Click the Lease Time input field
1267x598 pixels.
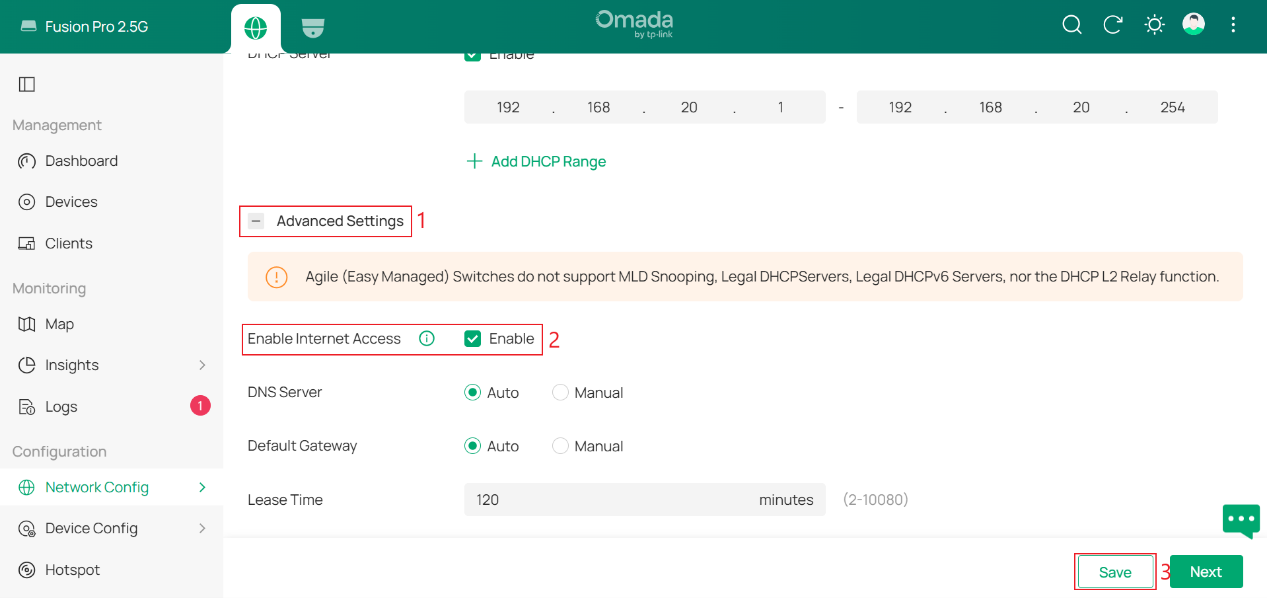click(645, 500)
